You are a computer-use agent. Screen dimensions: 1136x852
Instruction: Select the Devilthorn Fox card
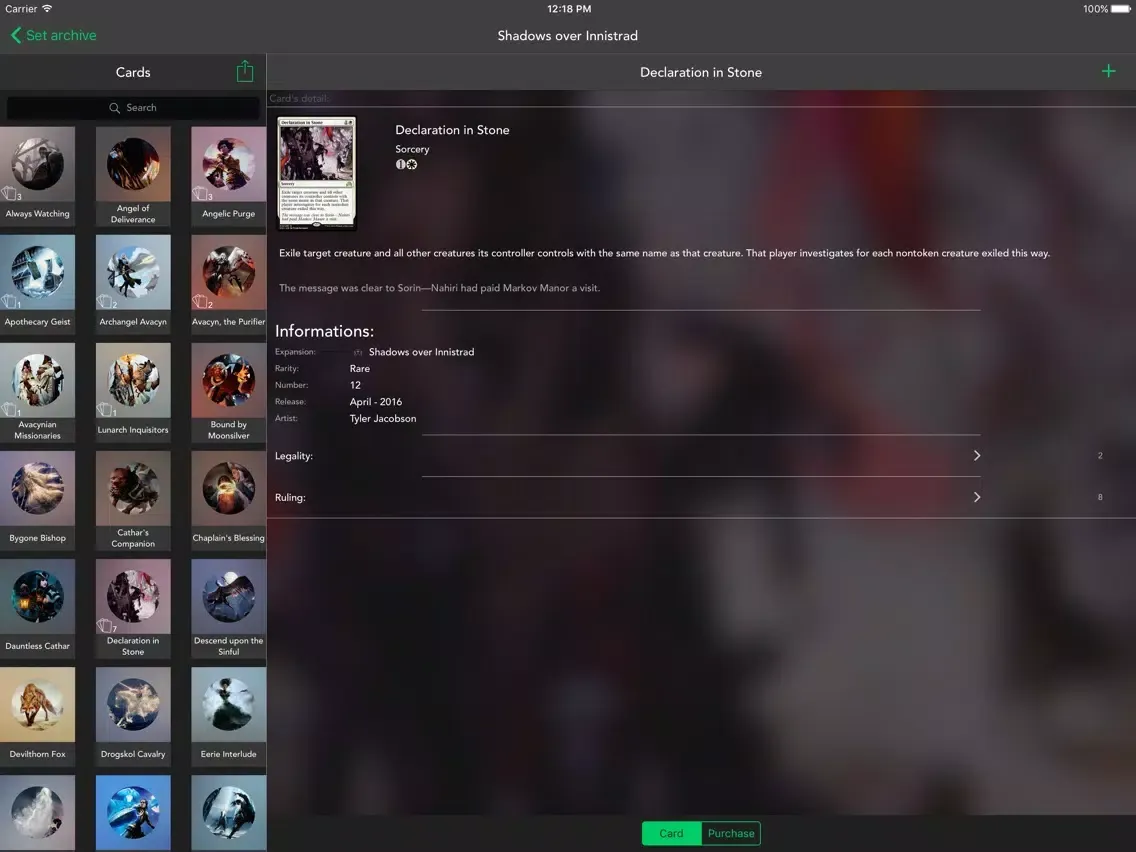coord(38,716)
